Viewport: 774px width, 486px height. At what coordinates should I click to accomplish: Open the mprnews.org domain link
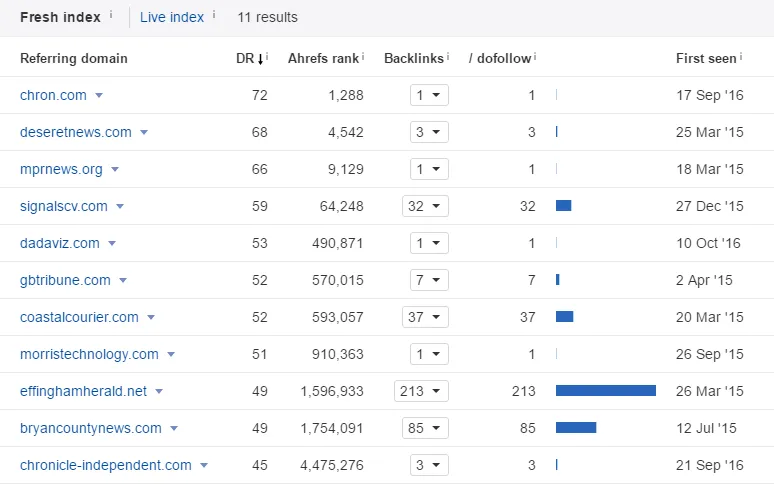click(x=61, y=169)
